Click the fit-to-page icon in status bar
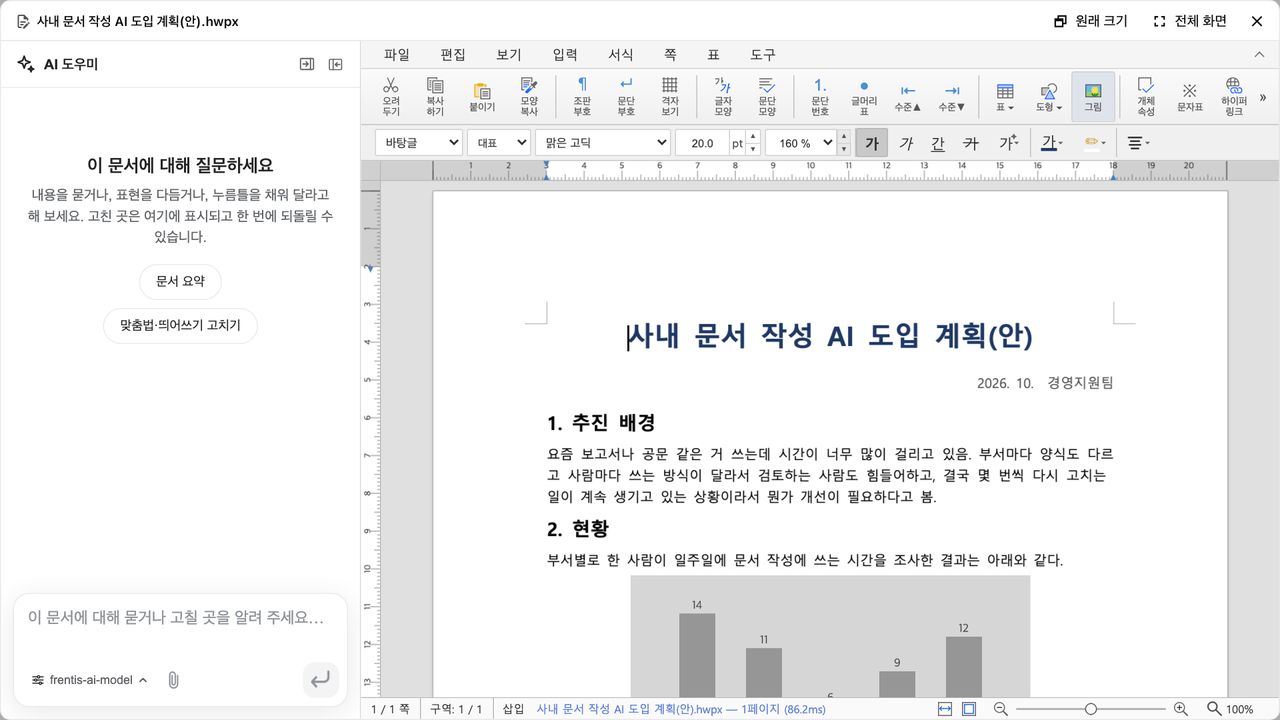 969,709
